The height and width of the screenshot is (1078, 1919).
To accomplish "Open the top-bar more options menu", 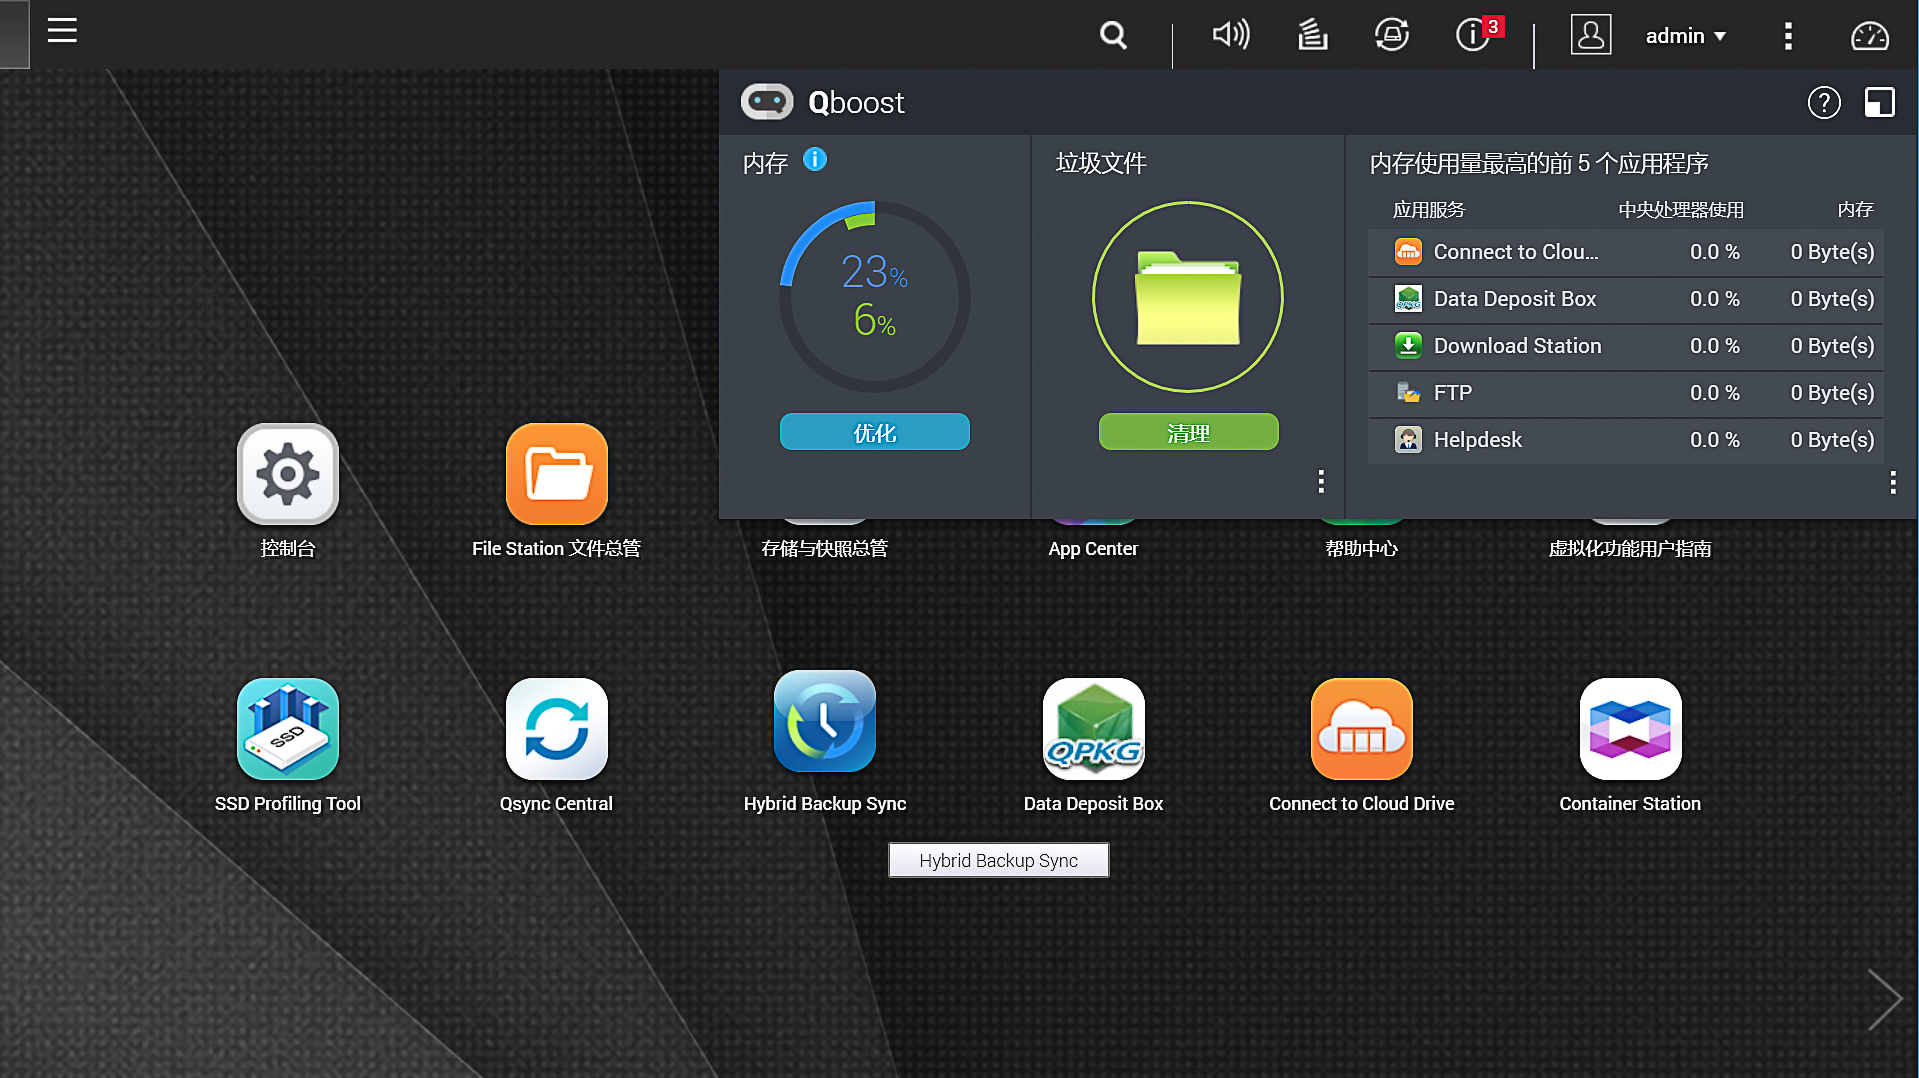I will click(1788, 36).
